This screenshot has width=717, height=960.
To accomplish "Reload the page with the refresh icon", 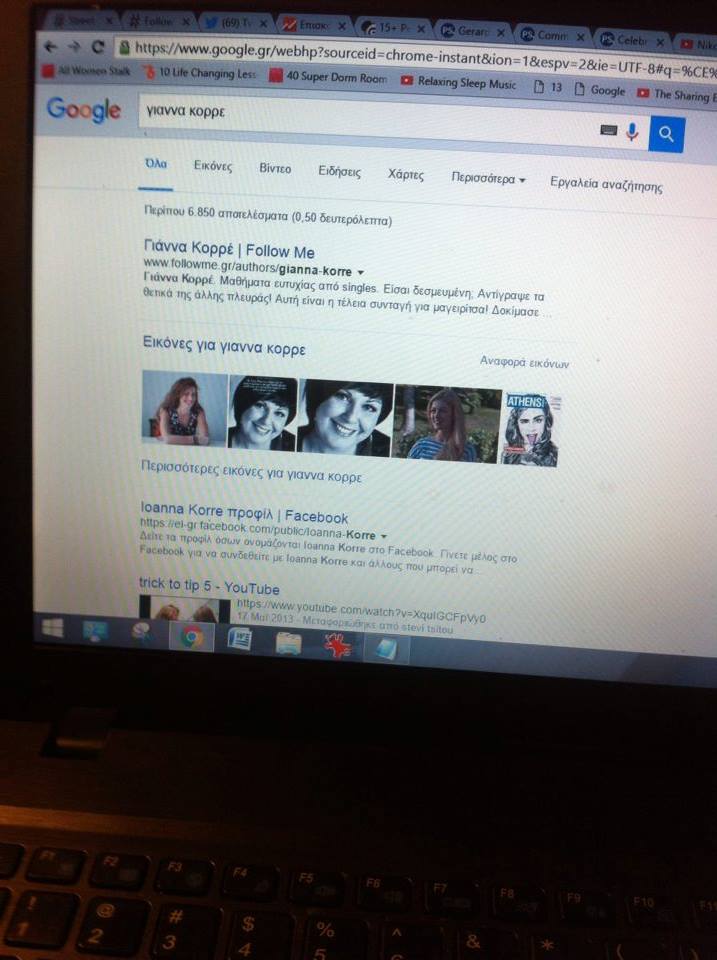I will [97, 47].
